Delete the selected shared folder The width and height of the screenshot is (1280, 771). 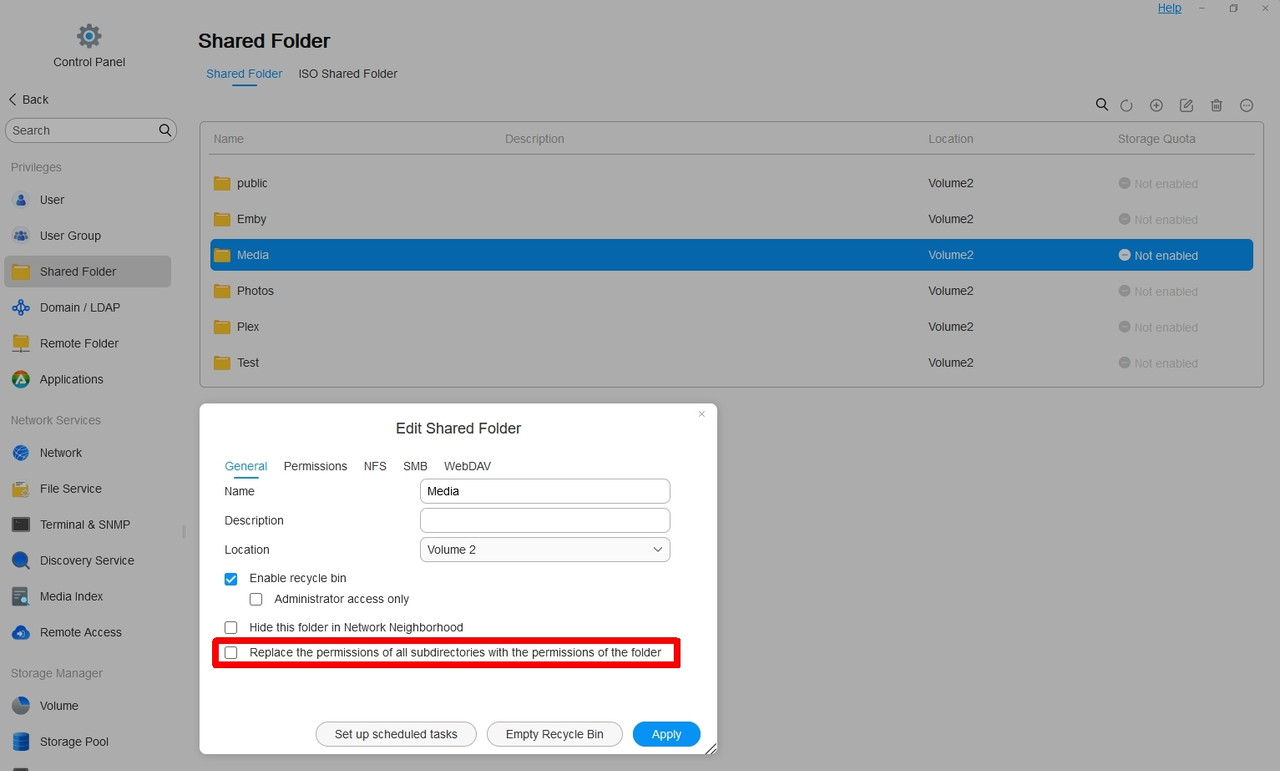pos(1216,105)
